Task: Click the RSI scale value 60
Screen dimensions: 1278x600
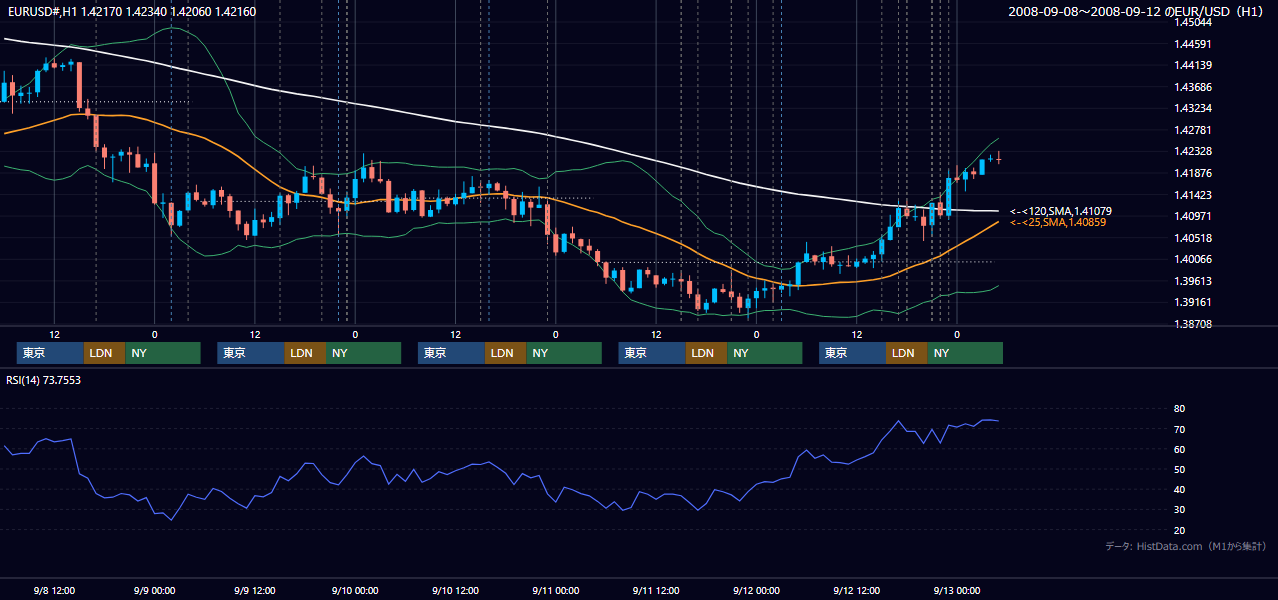Action: point(1180,449)
